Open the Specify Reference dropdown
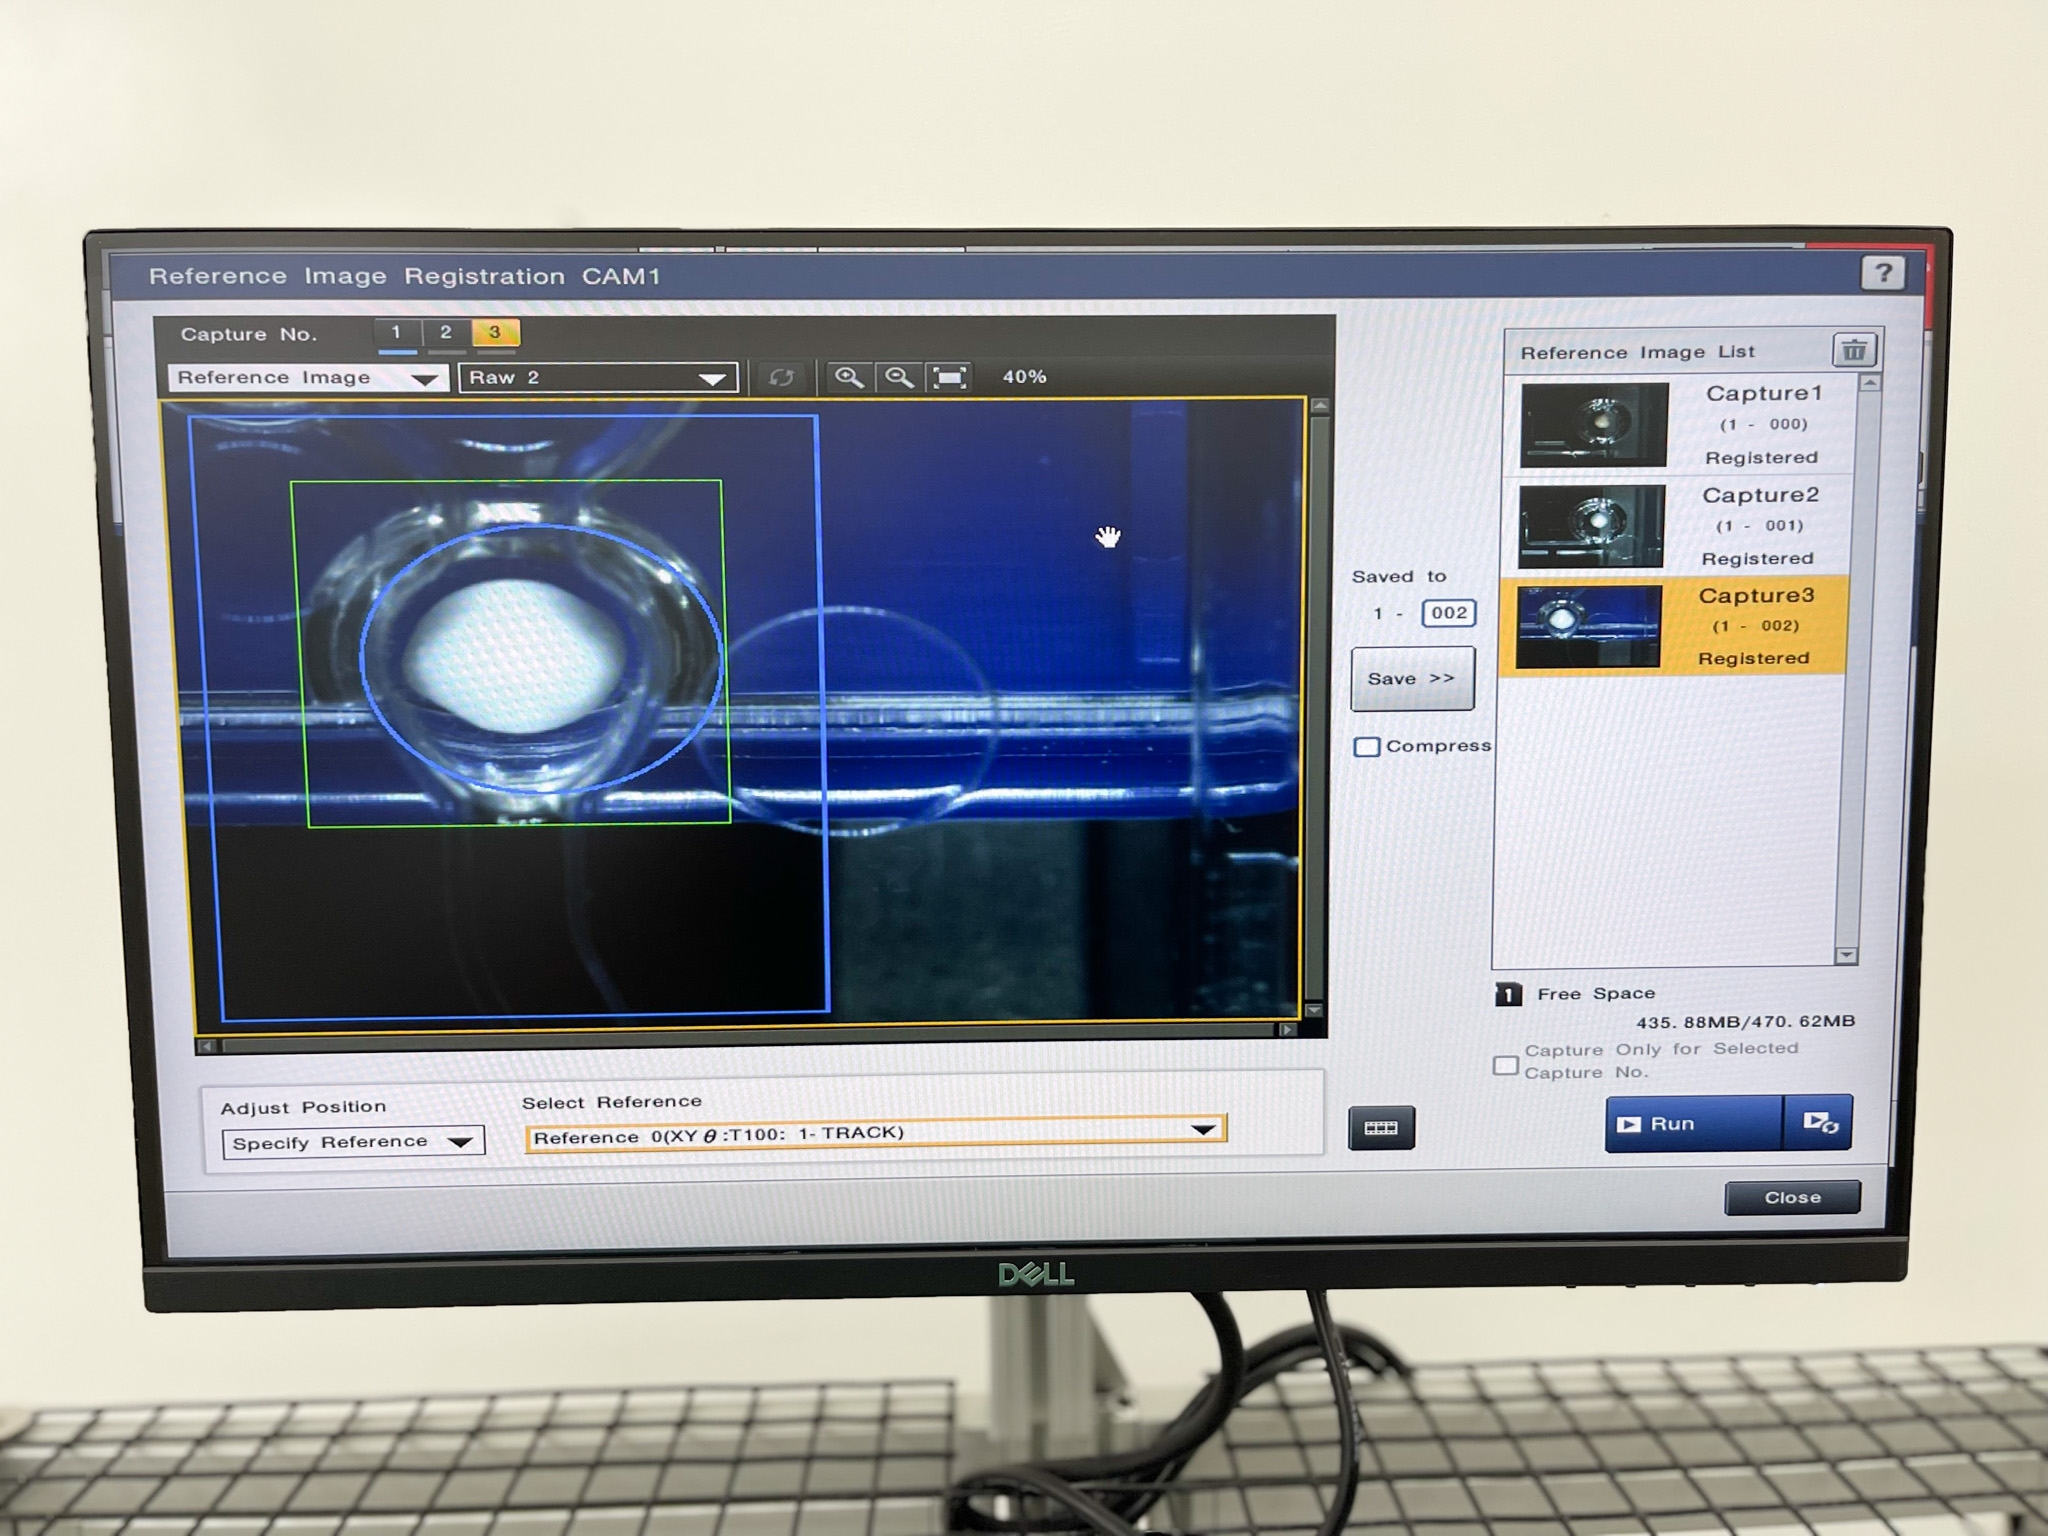 [352, 1142]
